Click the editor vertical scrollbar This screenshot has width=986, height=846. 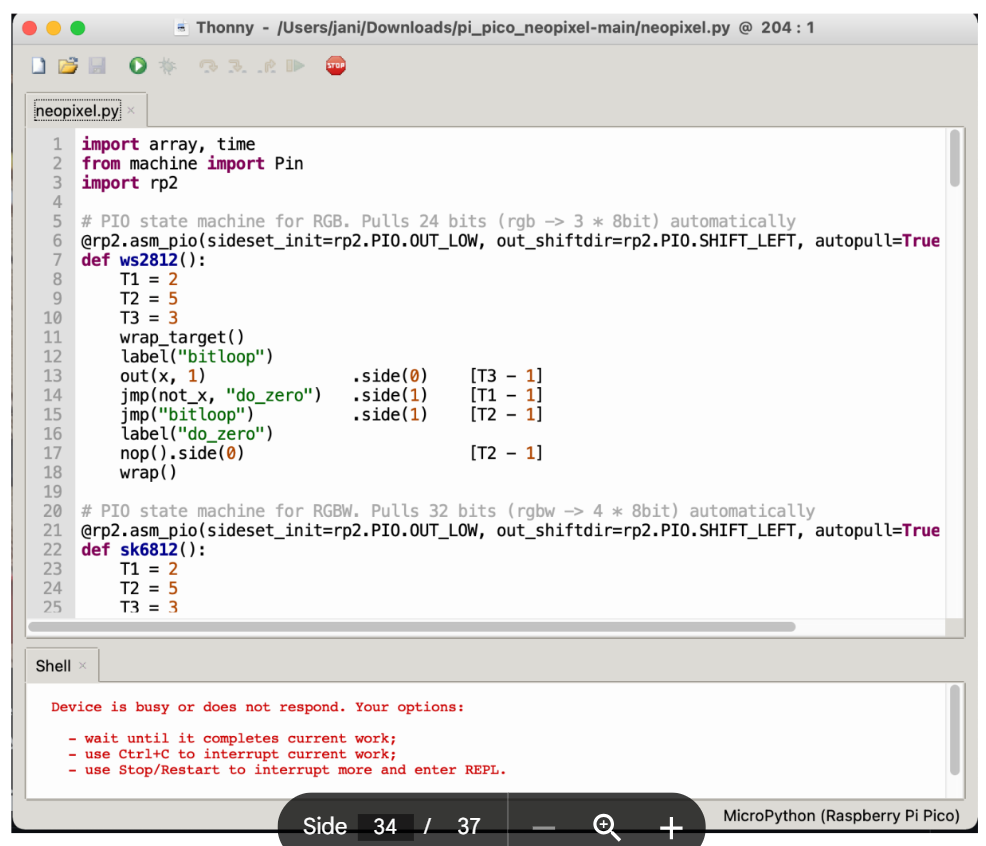pyautogui.click(x=955, y=159)
